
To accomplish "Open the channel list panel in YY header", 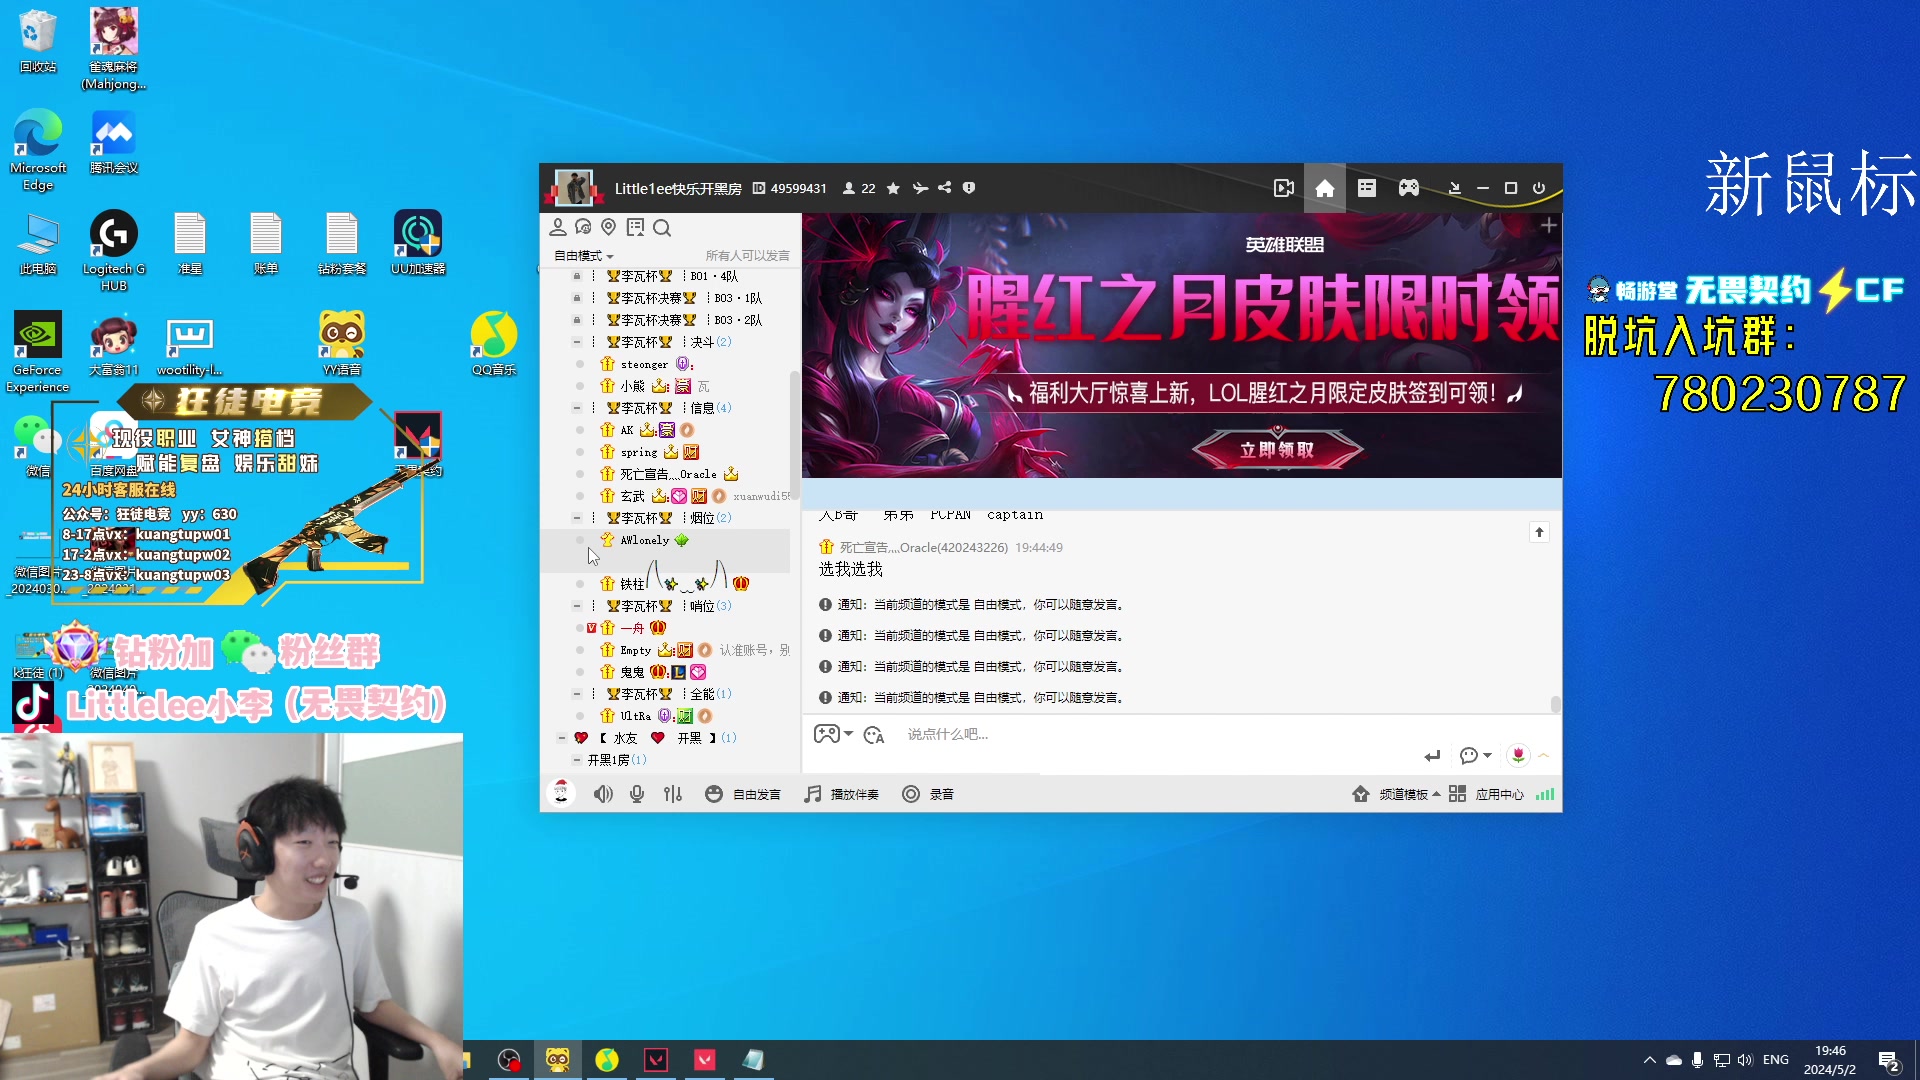I will click(x=1367, y=188).
